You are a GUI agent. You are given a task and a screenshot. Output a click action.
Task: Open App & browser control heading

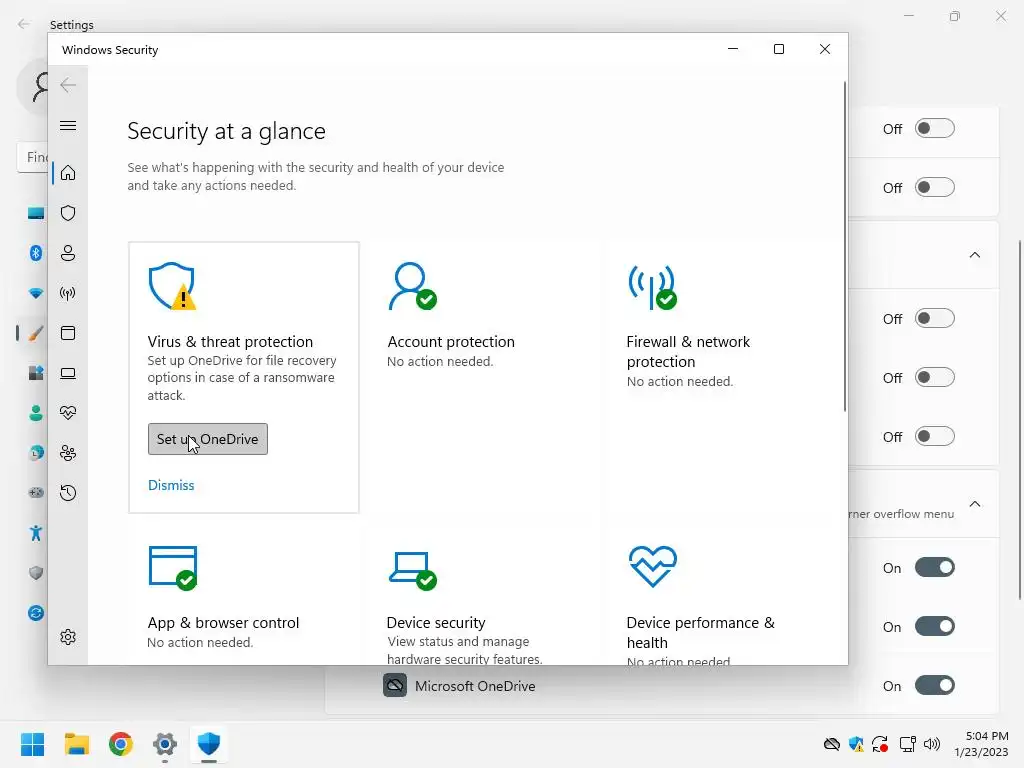[x=223, y=622]
